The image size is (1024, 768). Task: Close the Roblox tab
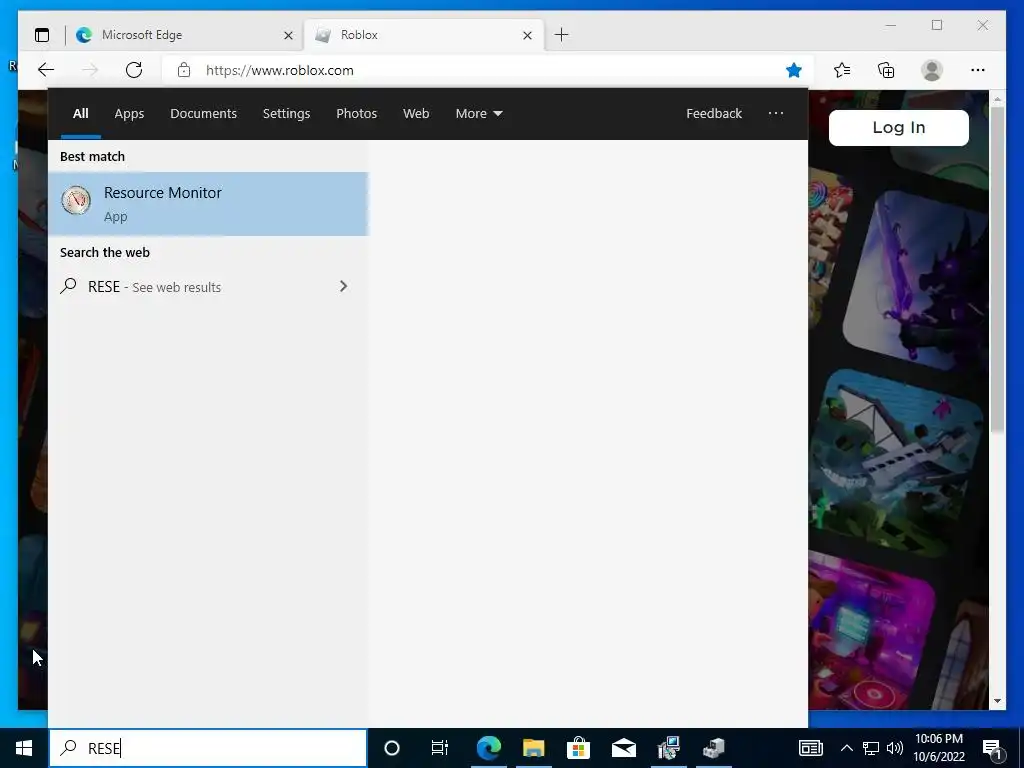pos(528,35)
